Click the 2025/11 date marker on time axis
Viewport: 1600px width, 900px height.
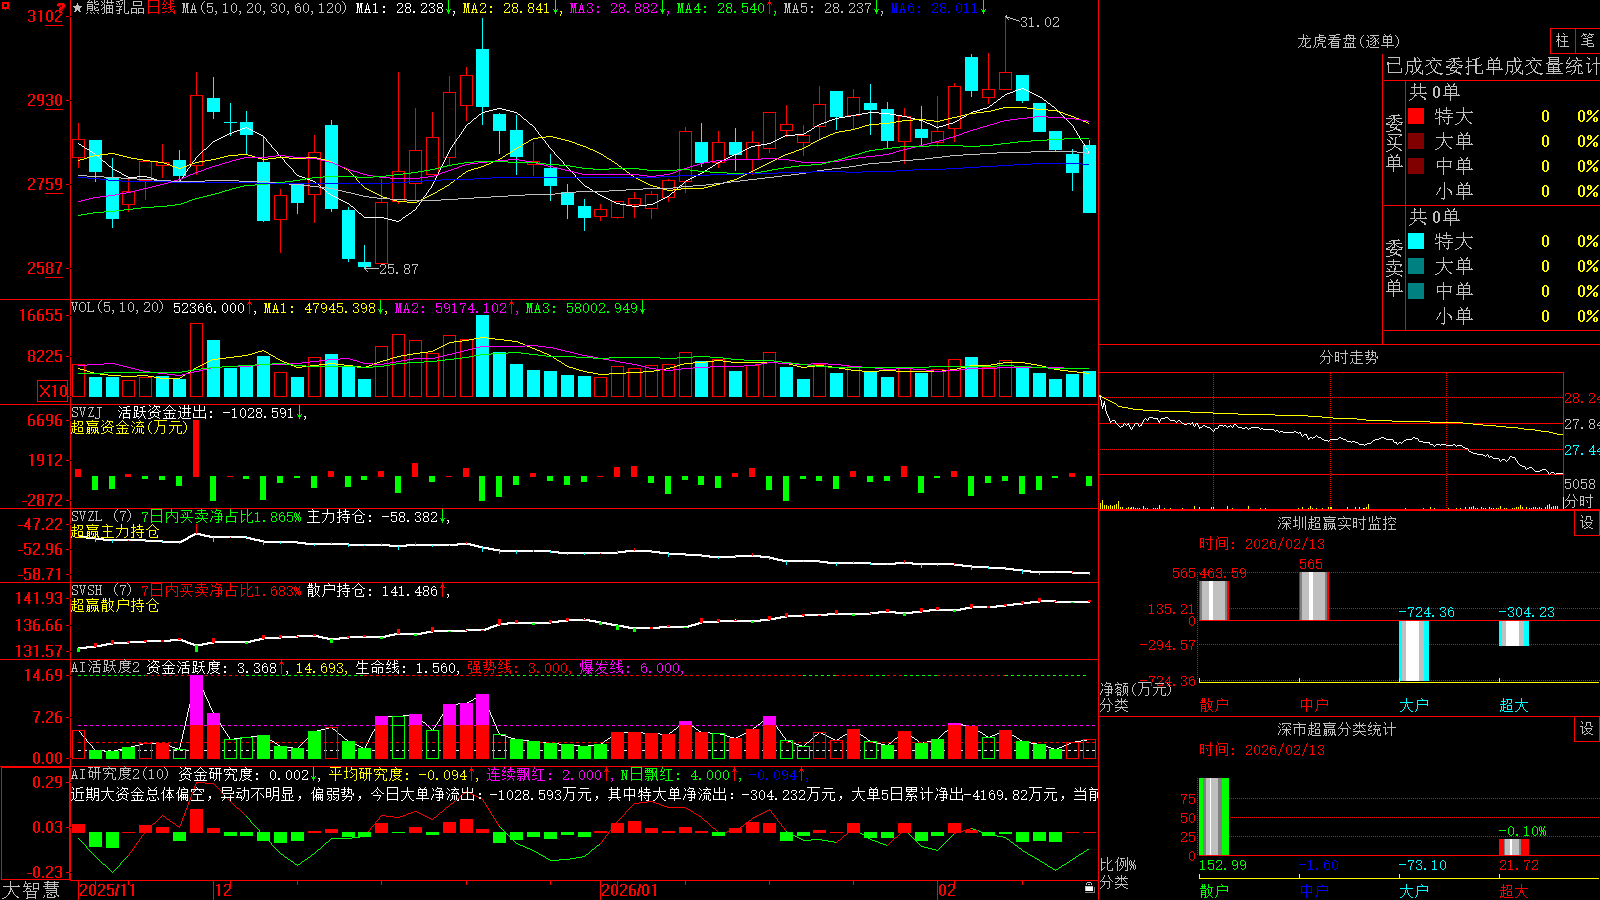(x=108, y=890)
